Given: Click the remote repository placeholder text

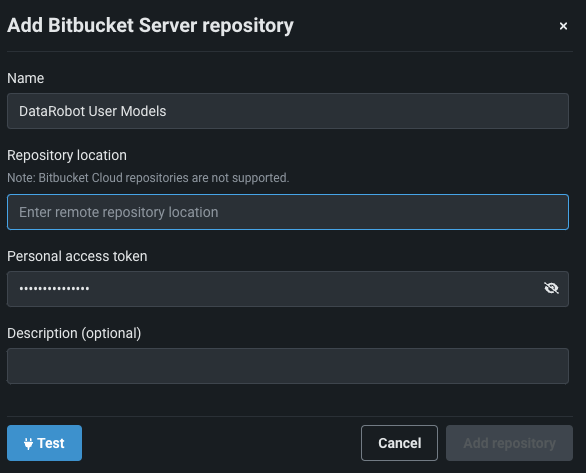Looking at the screenshot, I should click(118, 212).
